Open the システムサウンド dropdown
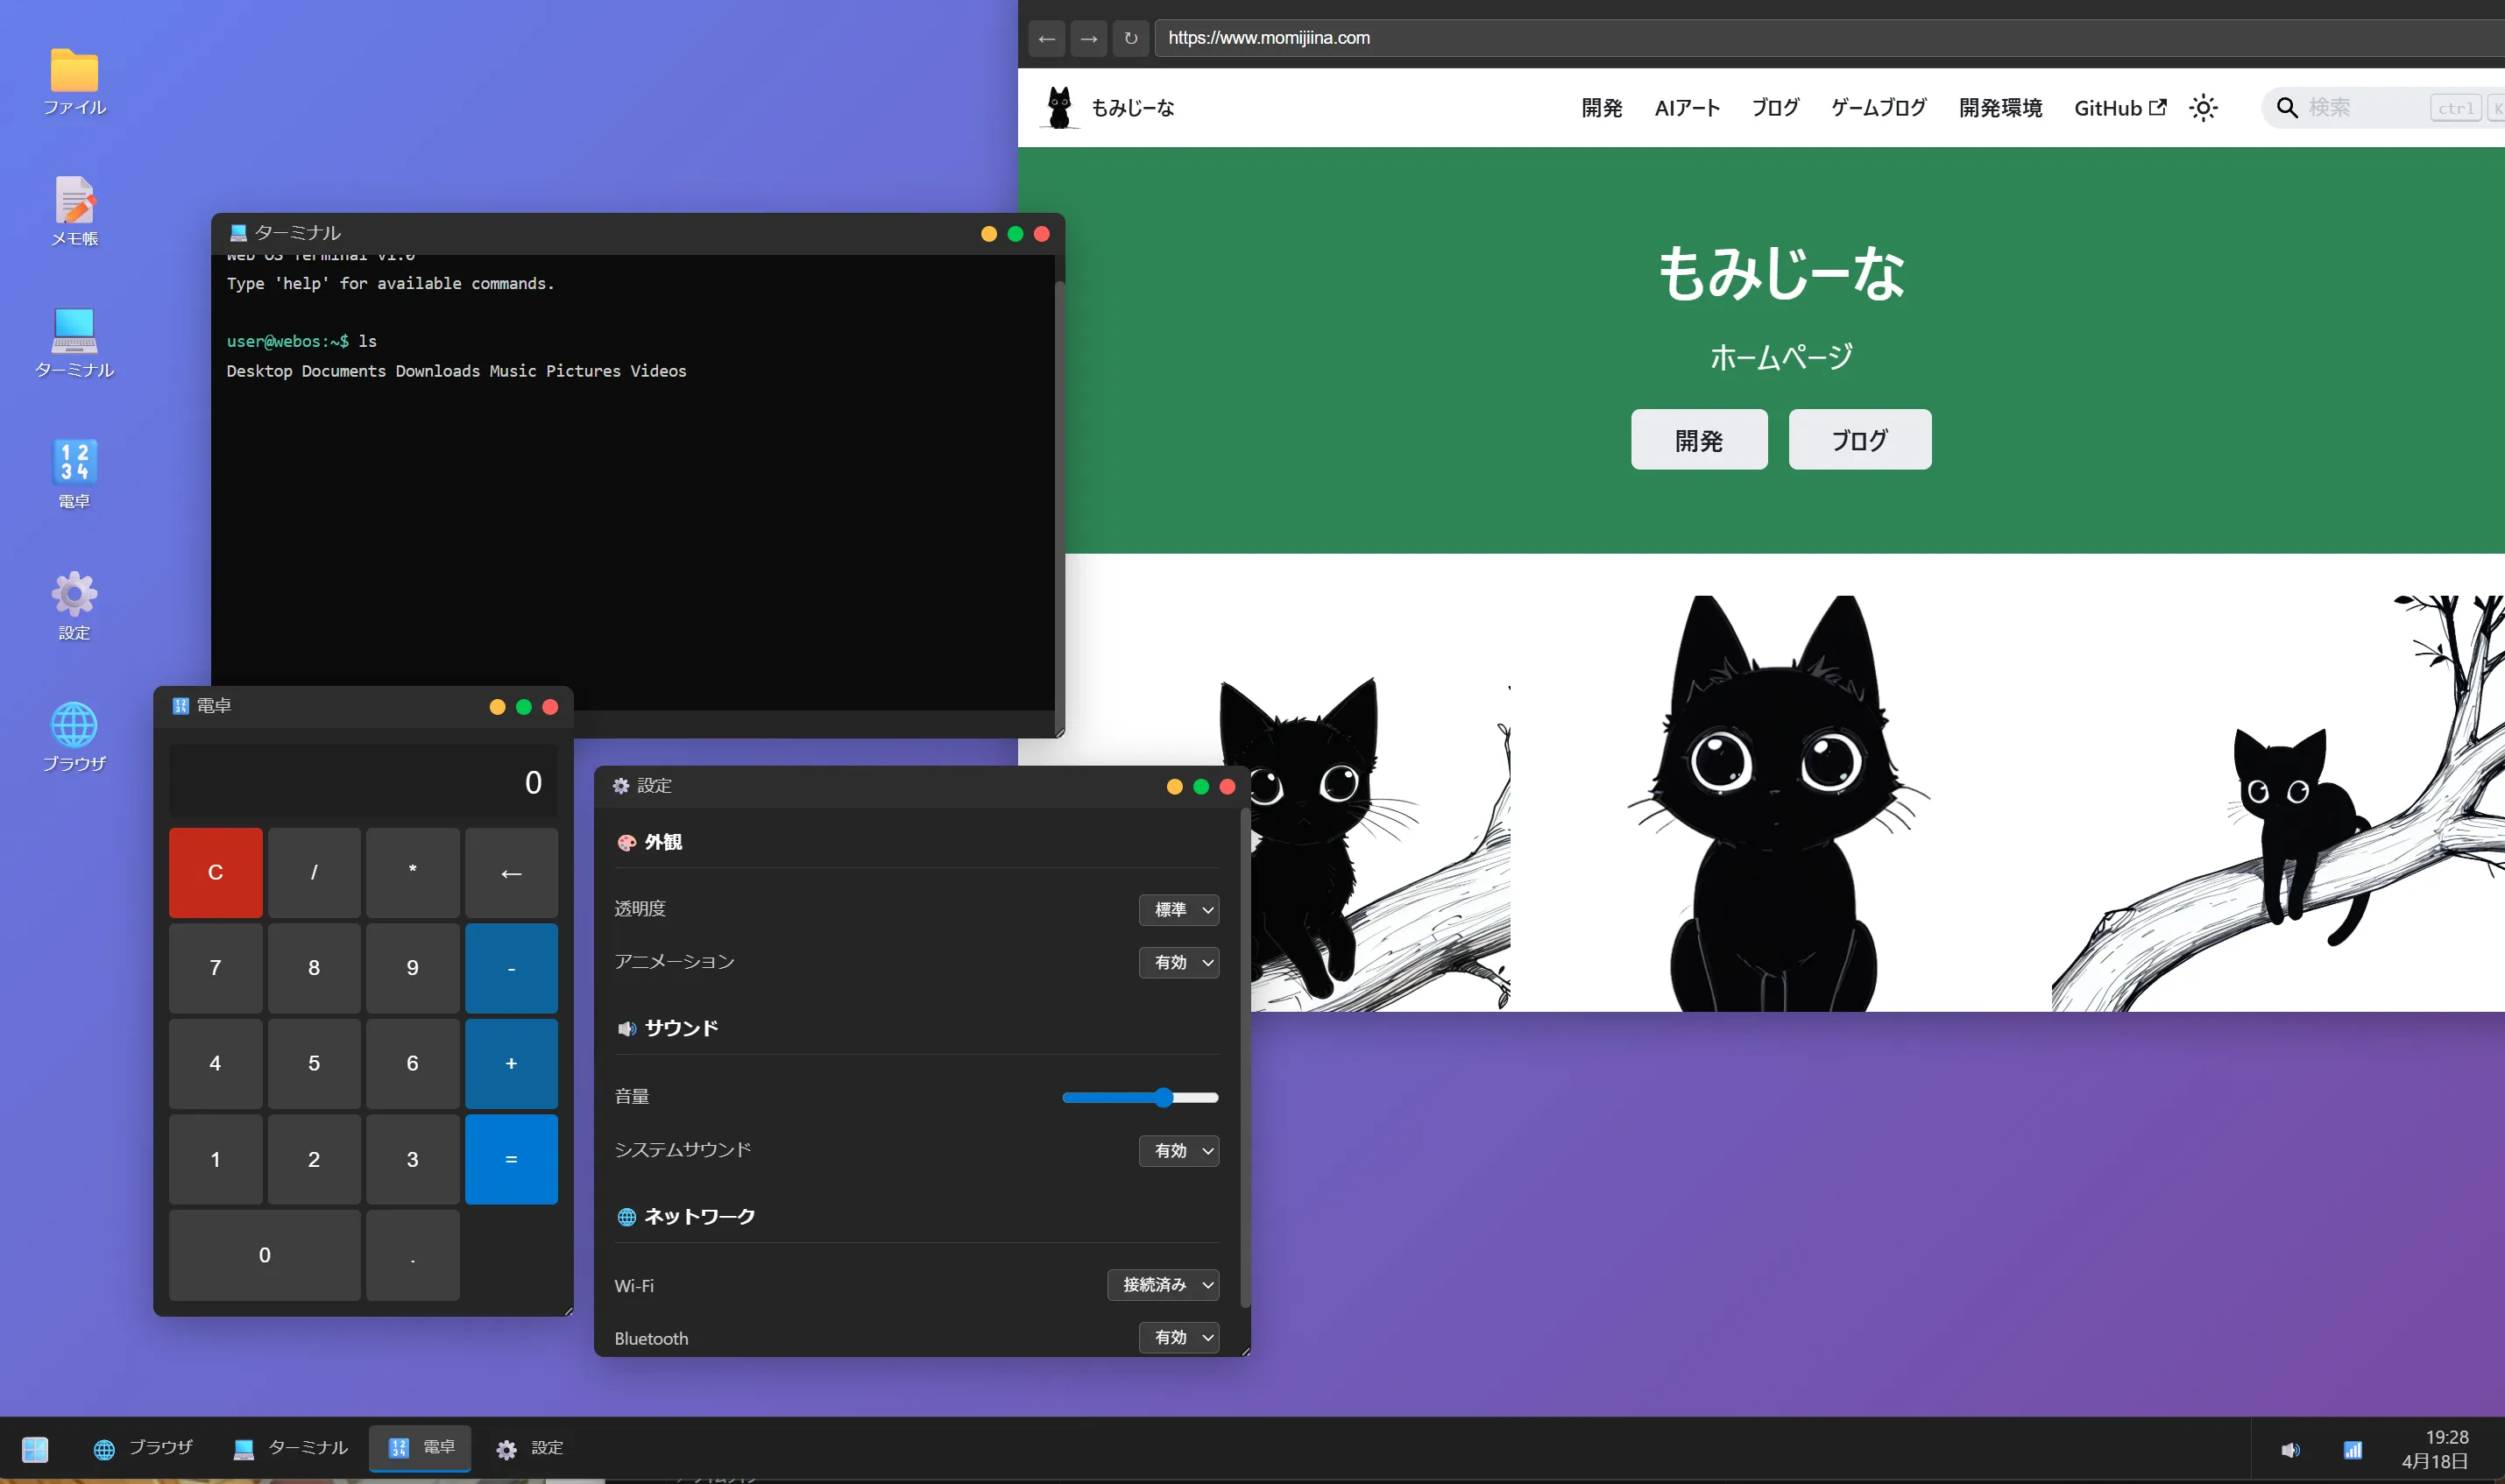2505x1484 pixels. point(1178,1150)
